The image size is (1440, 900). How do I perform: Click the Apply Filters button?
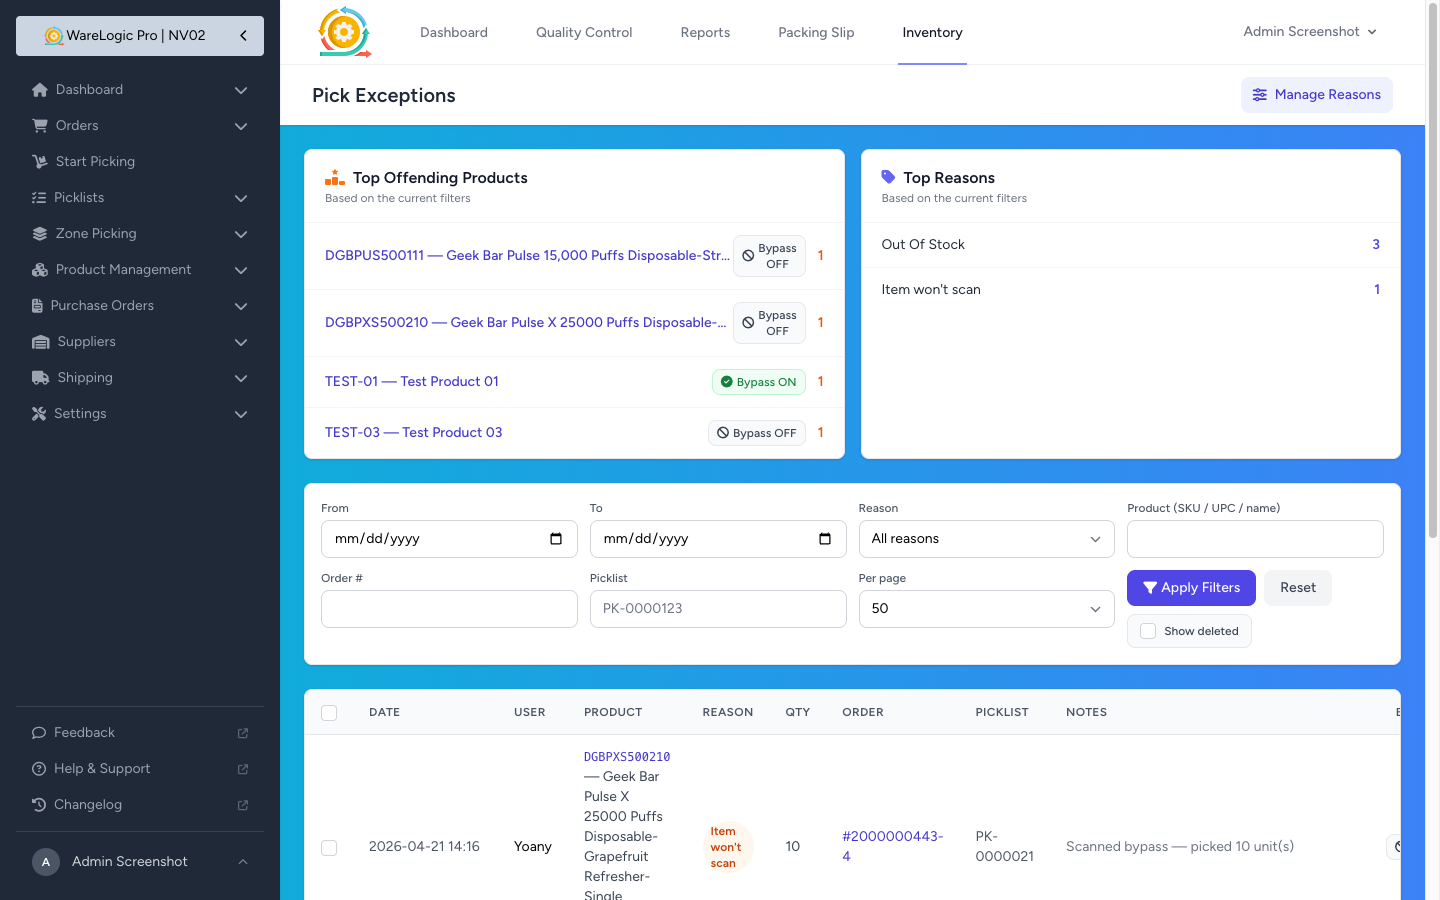[1190, 588]
